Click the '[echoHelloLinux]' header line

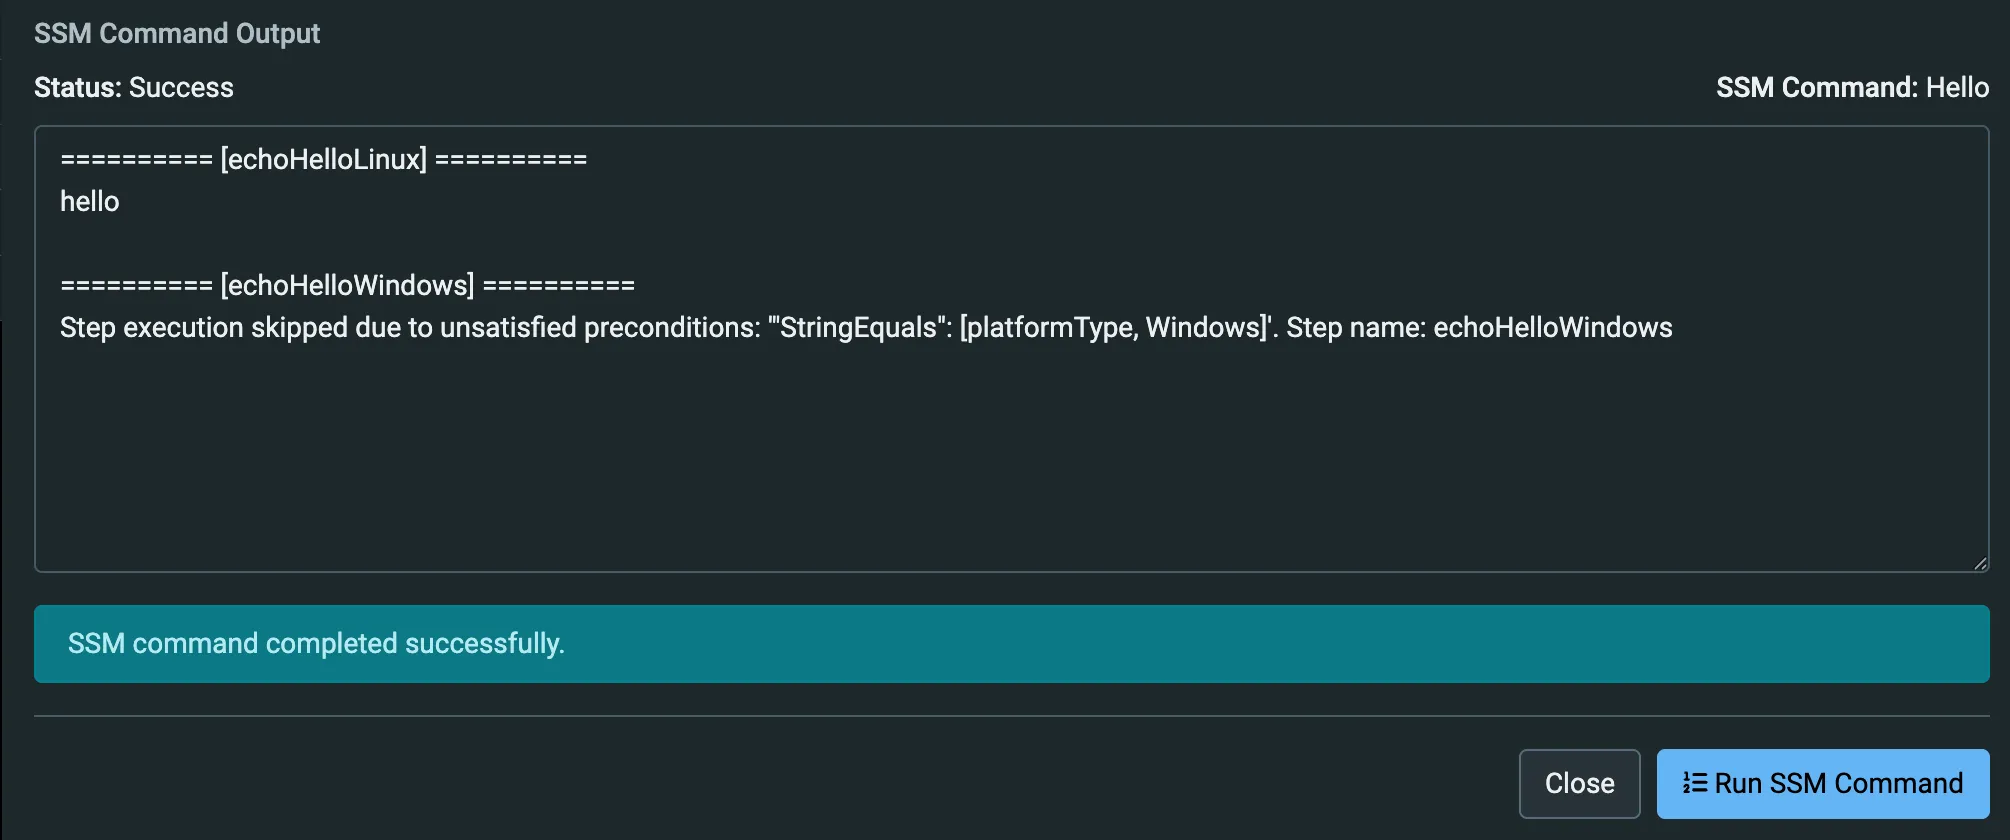coord(324,159)
